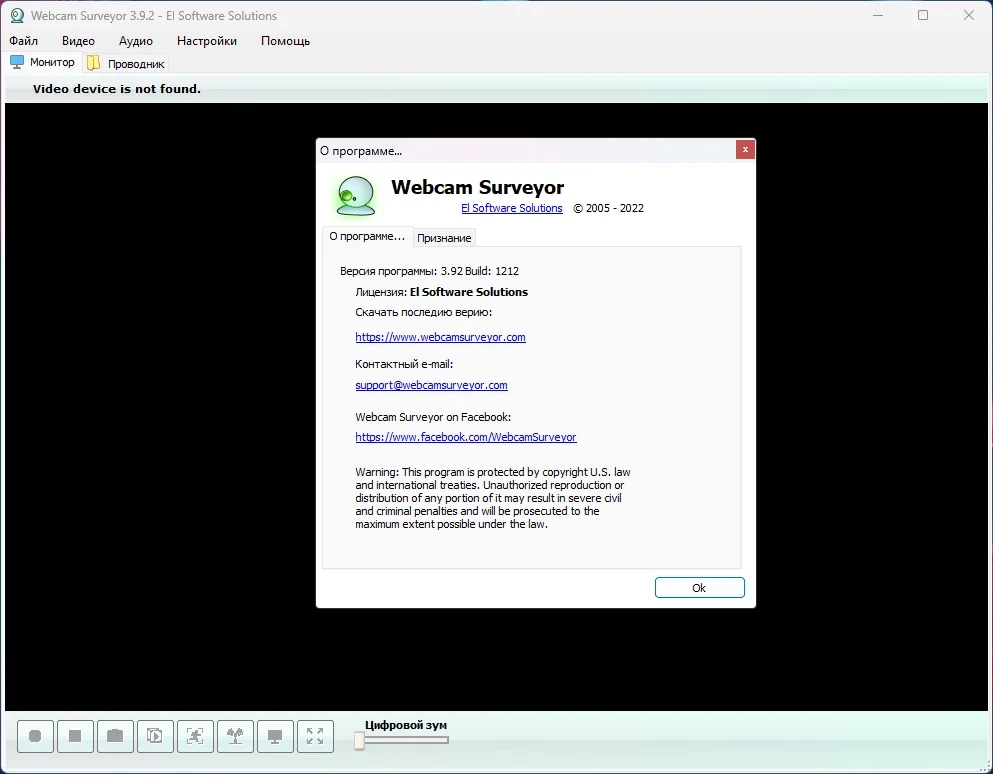Click the record button in bottom toolbar

(35, 736)
